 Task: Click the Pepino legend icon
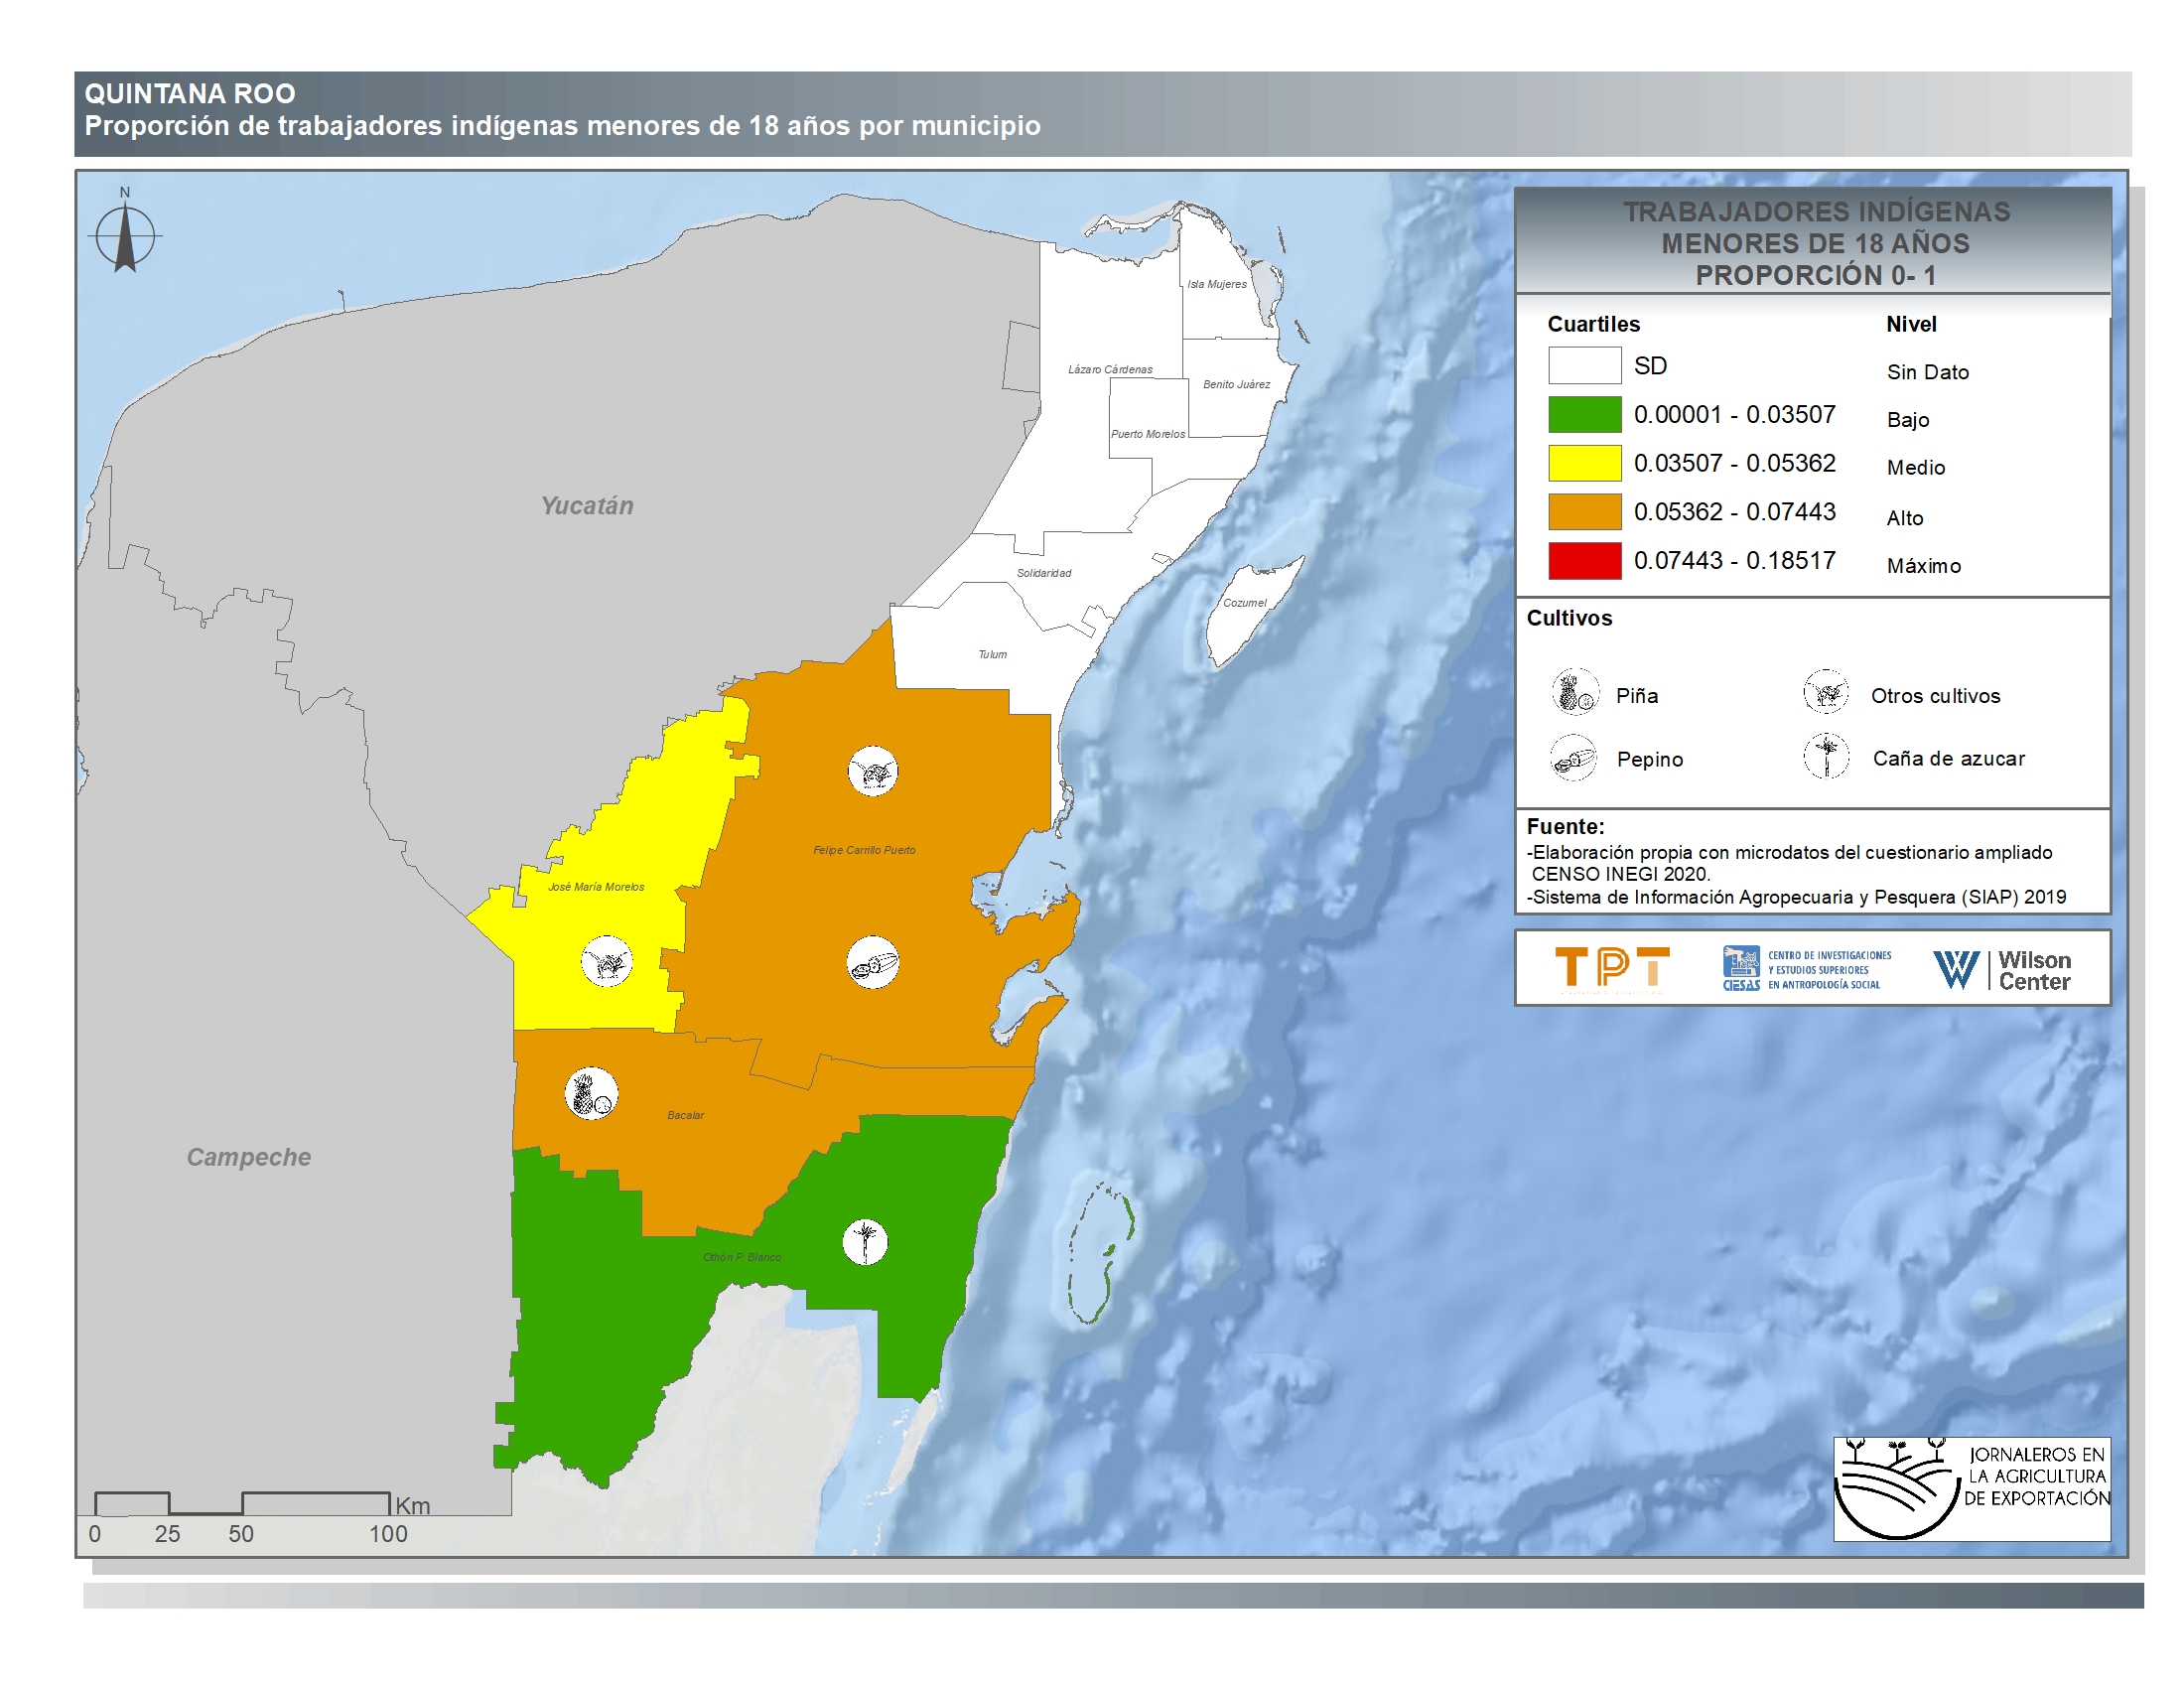(1574, 758)
